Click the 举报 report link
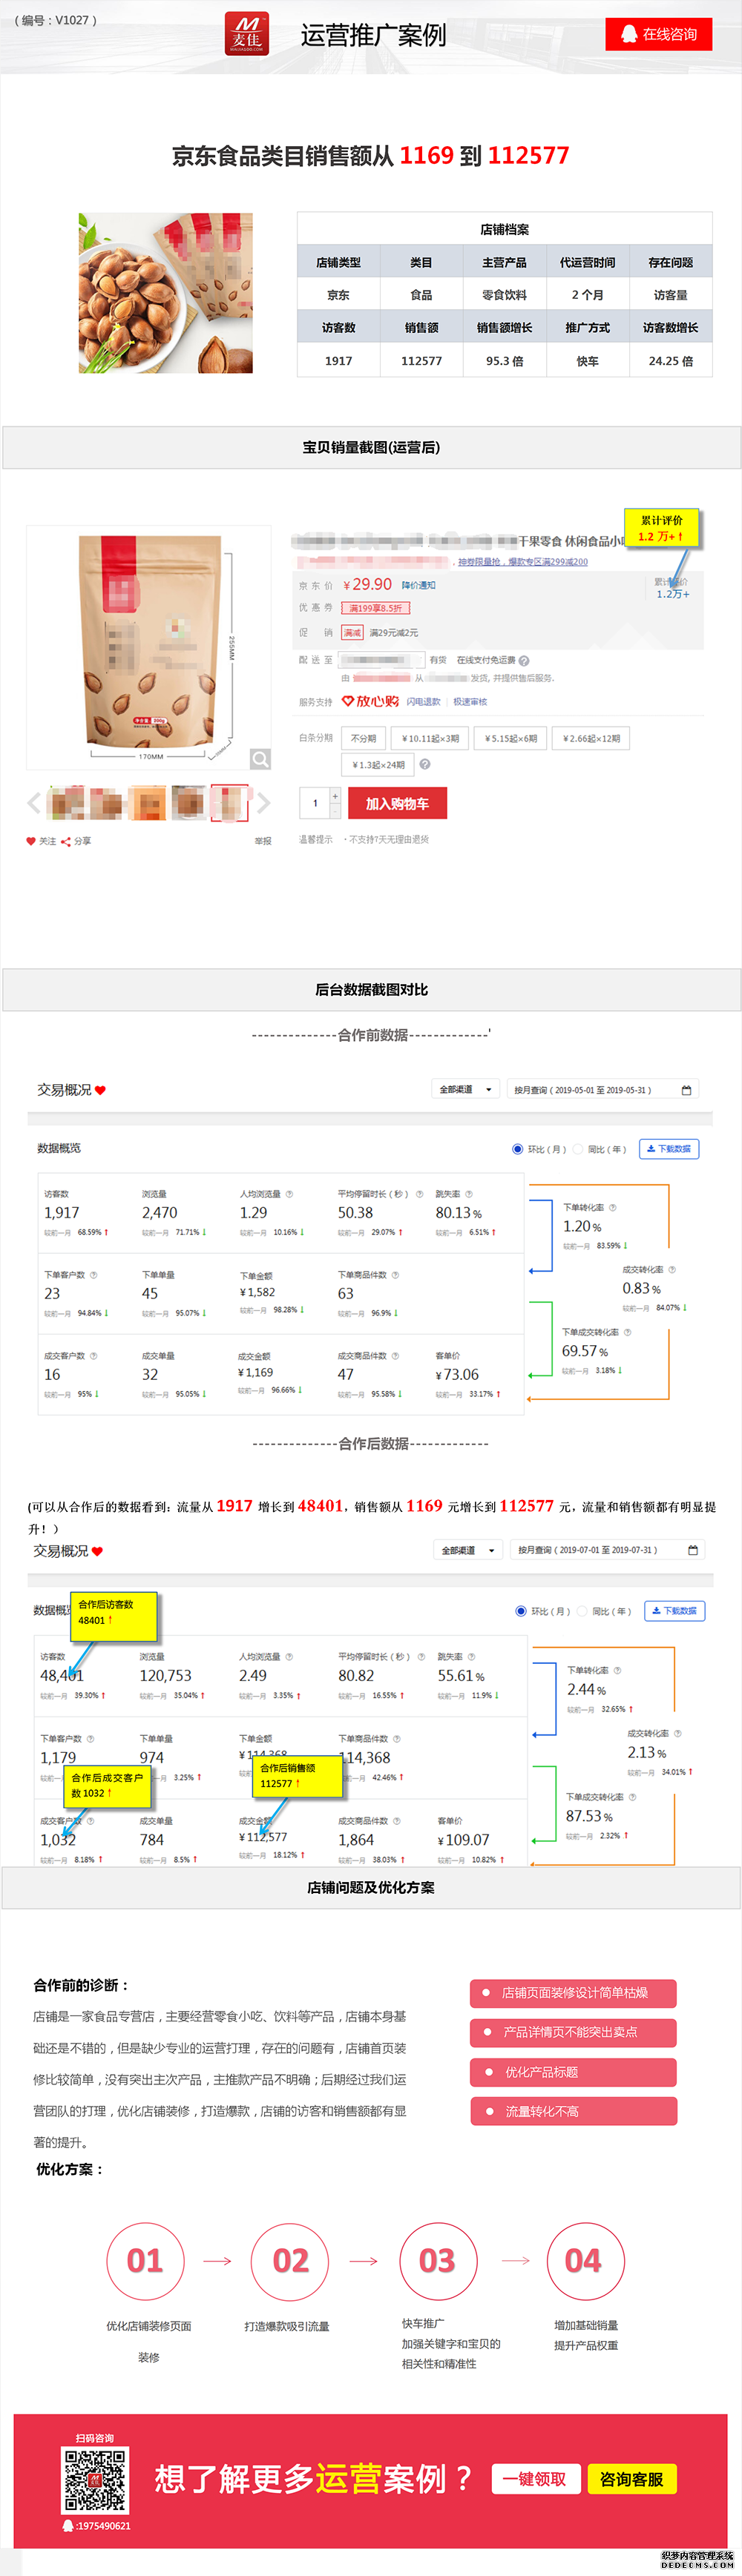 (263, 841)
